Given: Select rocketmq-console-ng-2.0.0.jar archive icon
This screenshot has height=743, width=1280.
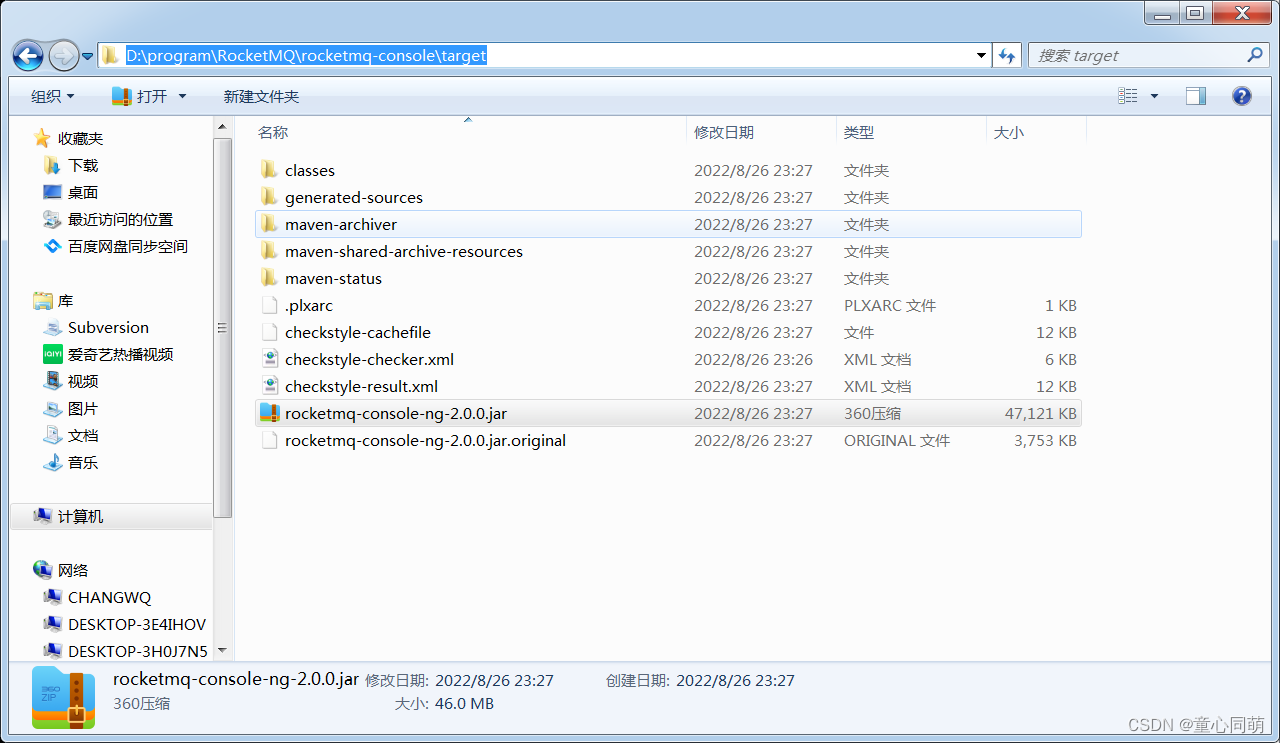Looking at the screenshot, I should [268, 413].
